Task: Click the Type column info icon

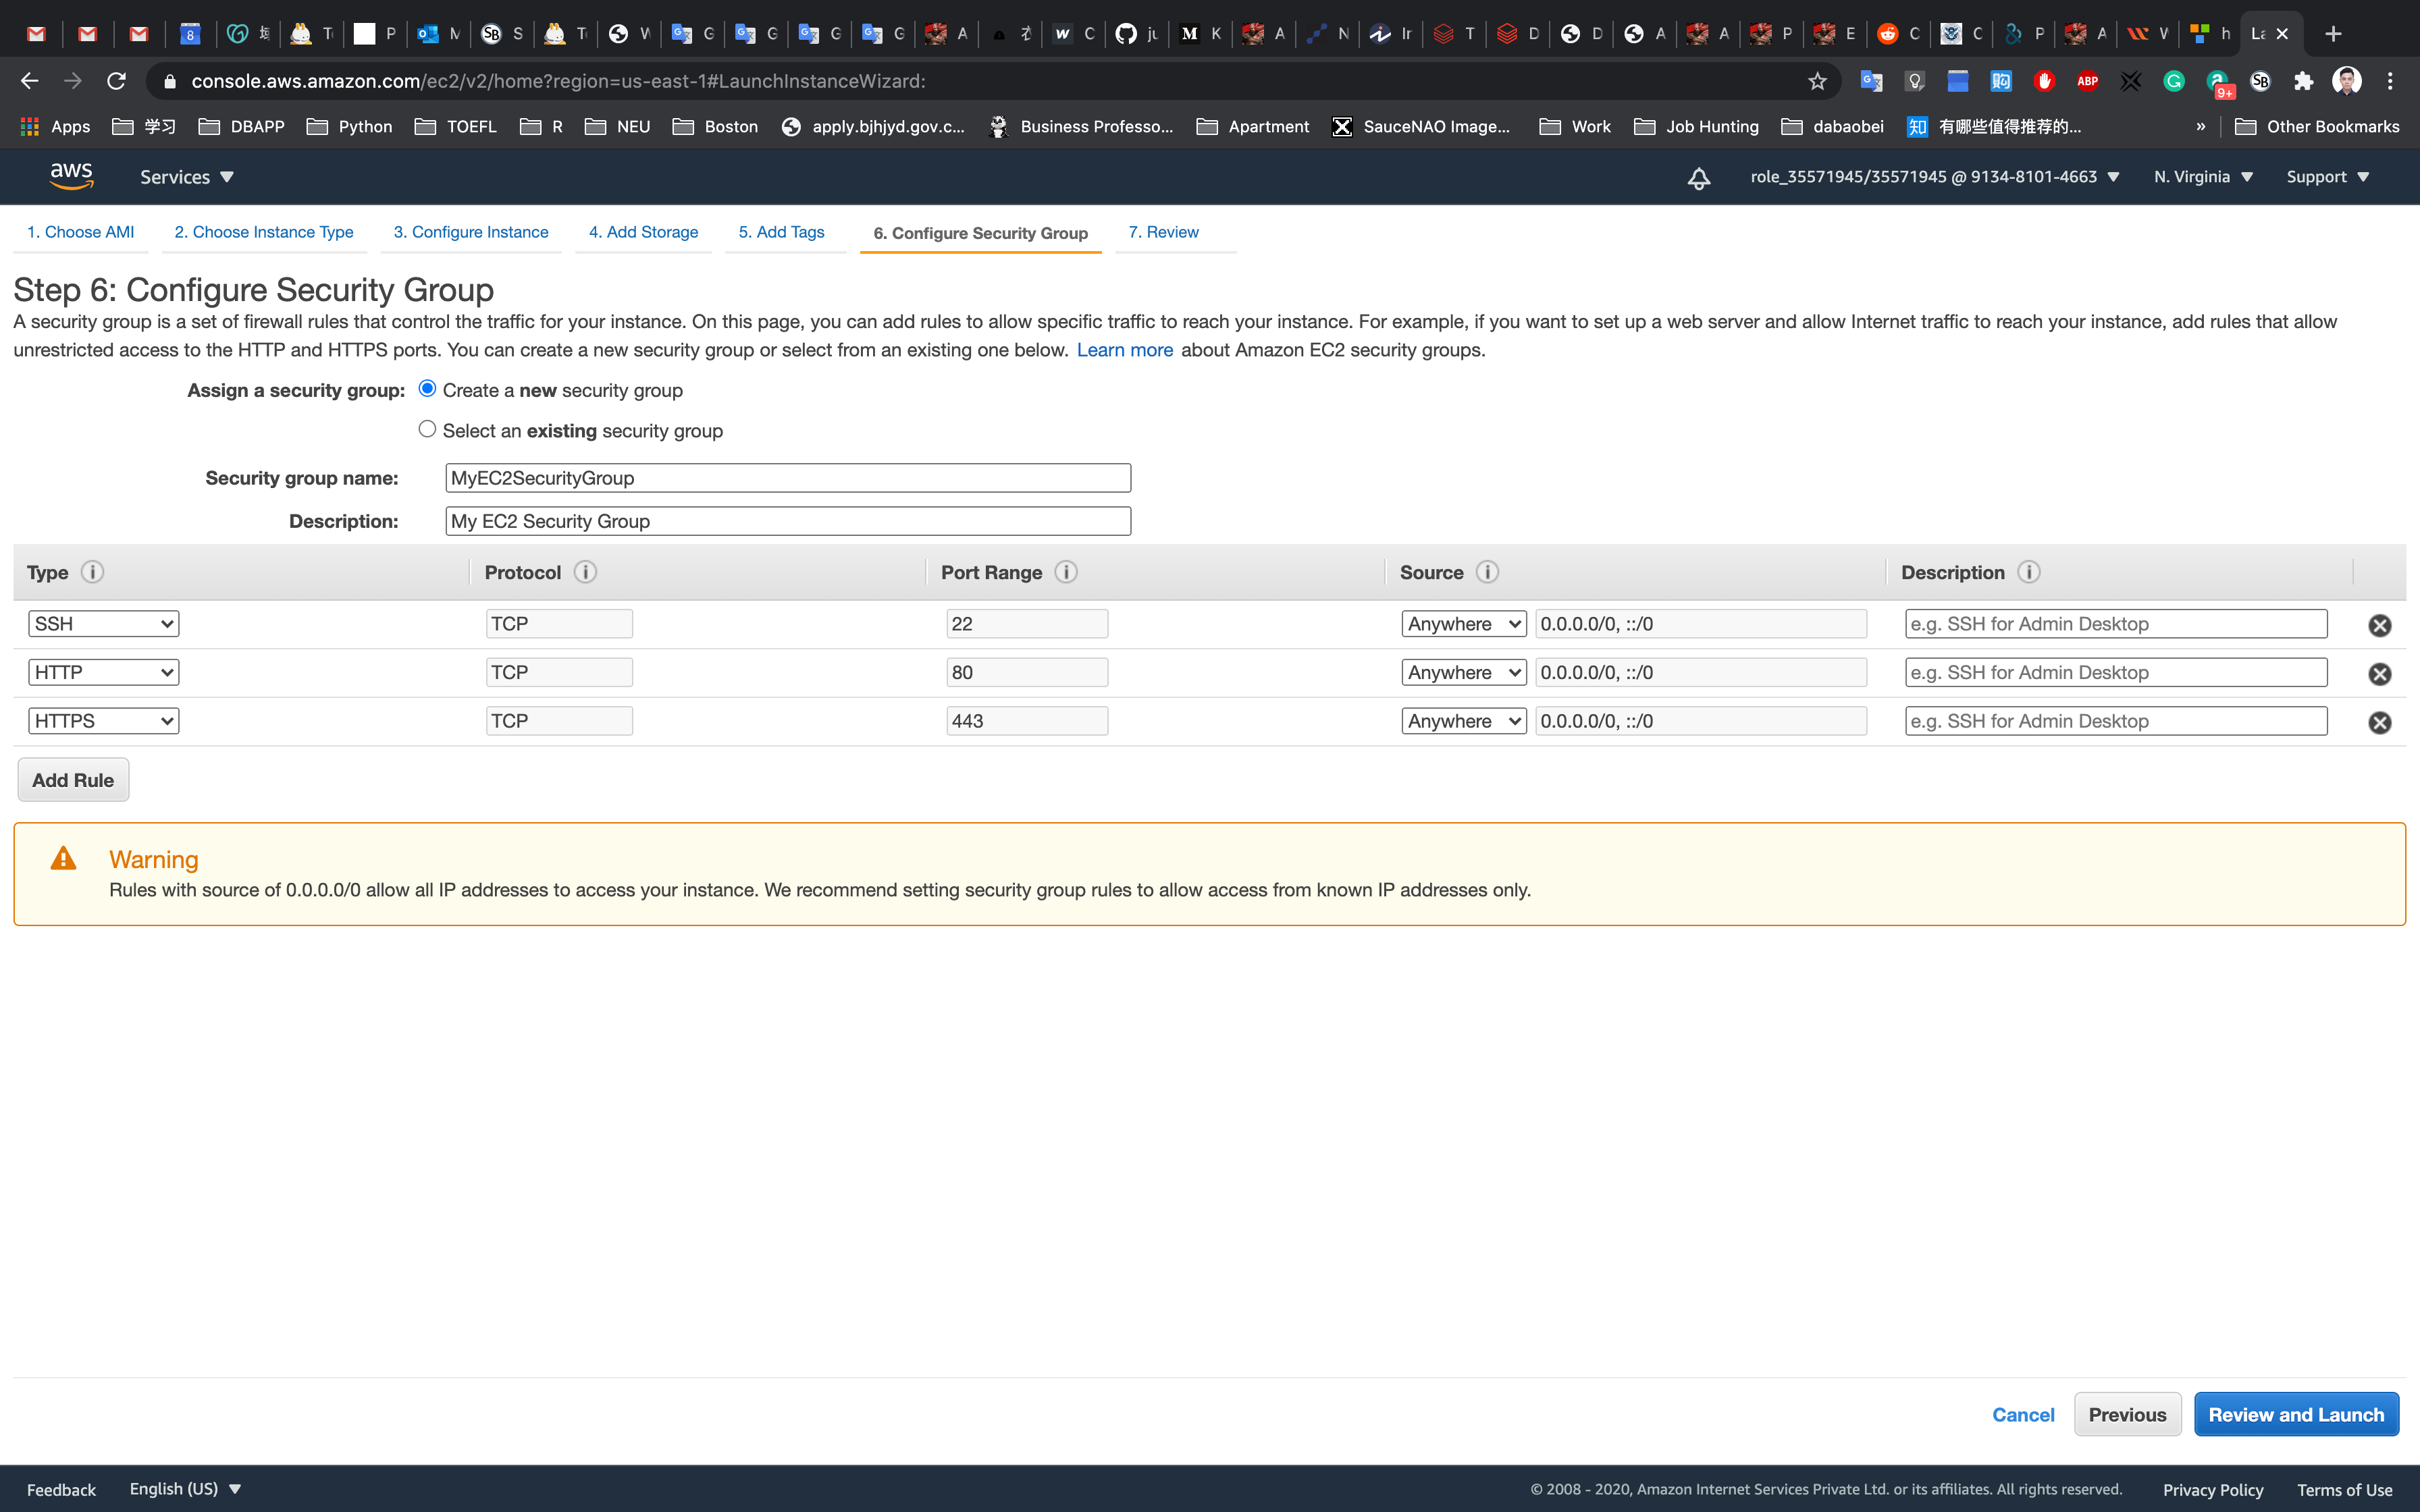Action: pyautogui.click(x=92, y=572)
